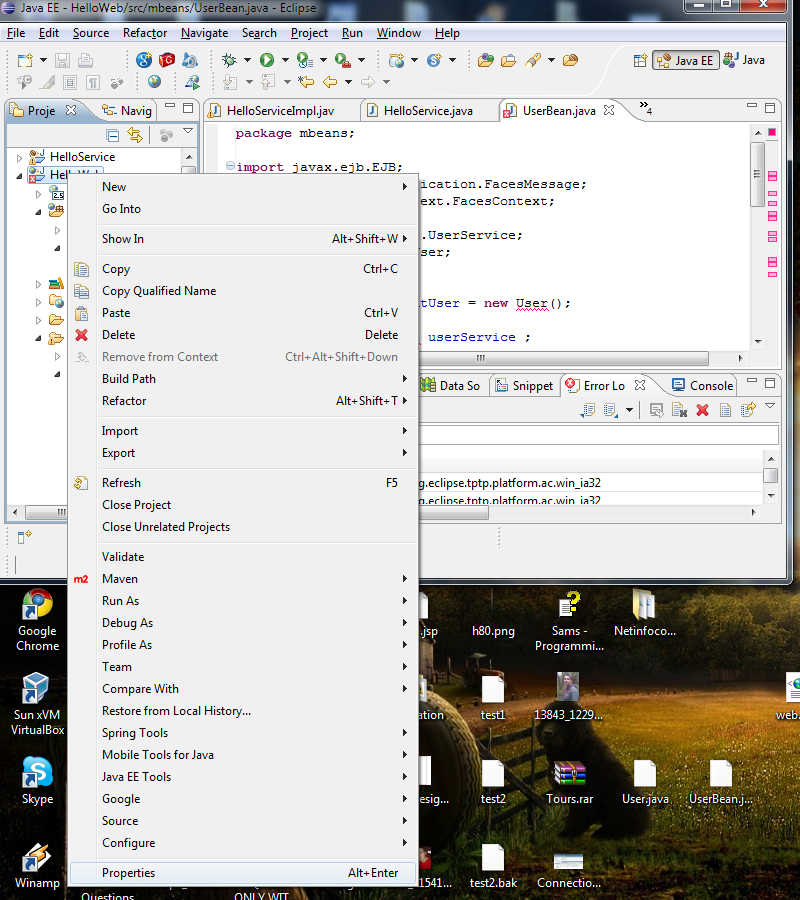Switch to the Java perspective
The height and width of the screenshot is (900, 800).
744,60
